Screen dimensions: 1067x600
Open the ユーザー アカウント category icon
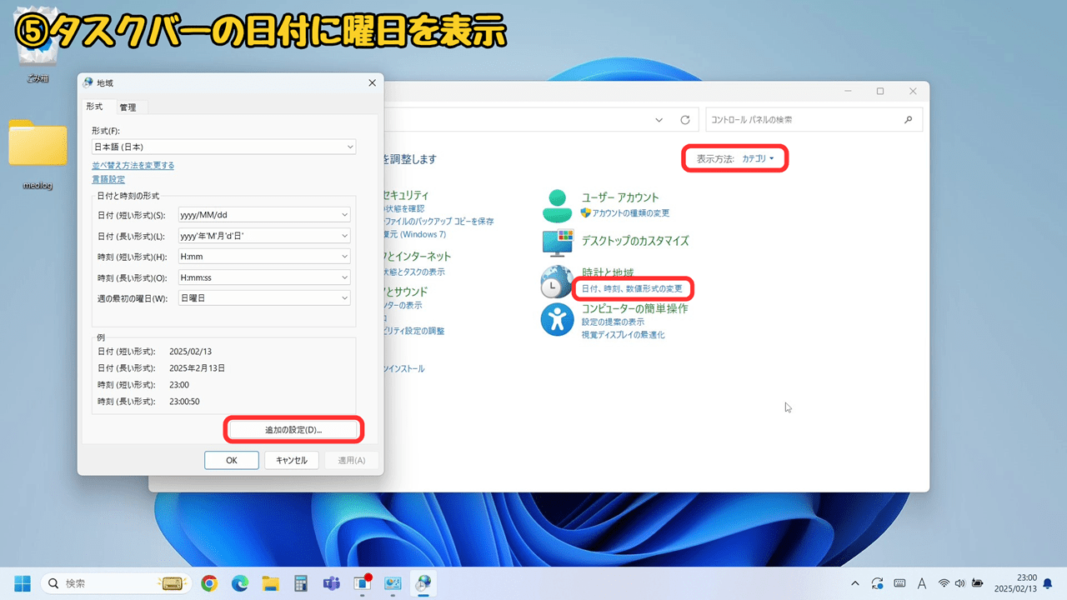(556, 204)
